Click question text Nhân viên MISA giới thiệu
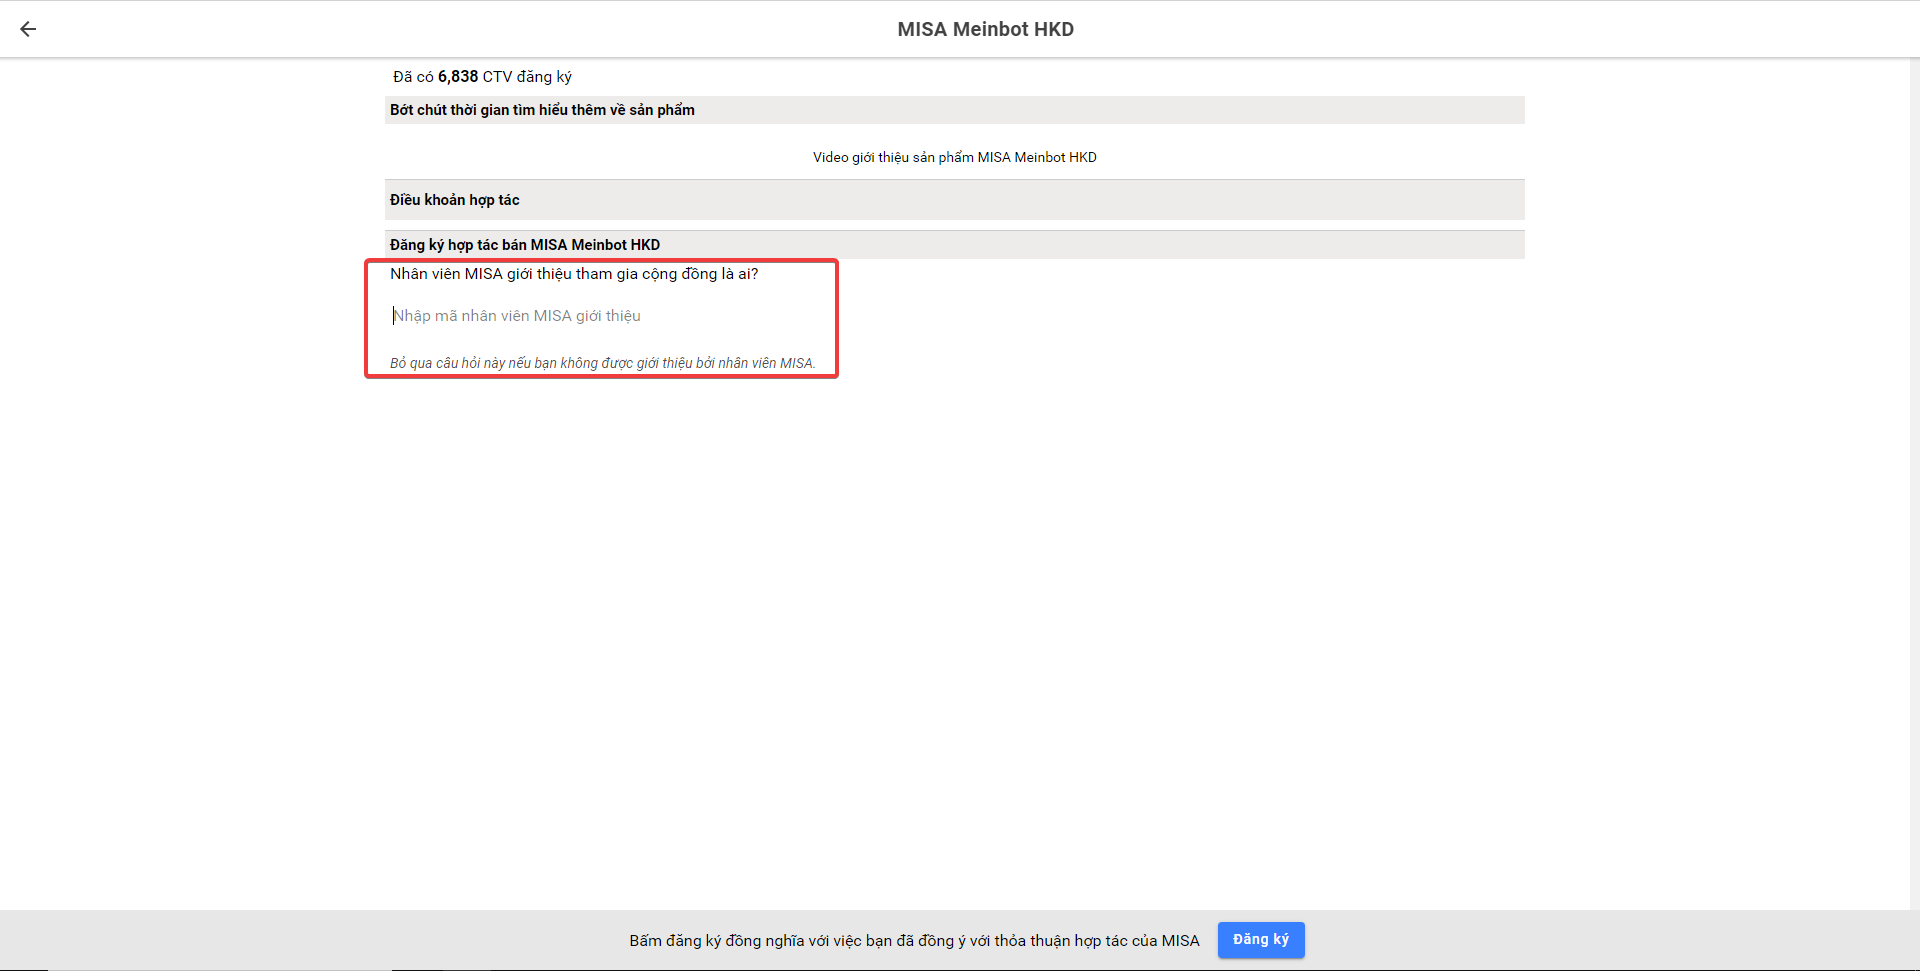Viewport: 1920px width, 971px height. (x=574, y=274)
